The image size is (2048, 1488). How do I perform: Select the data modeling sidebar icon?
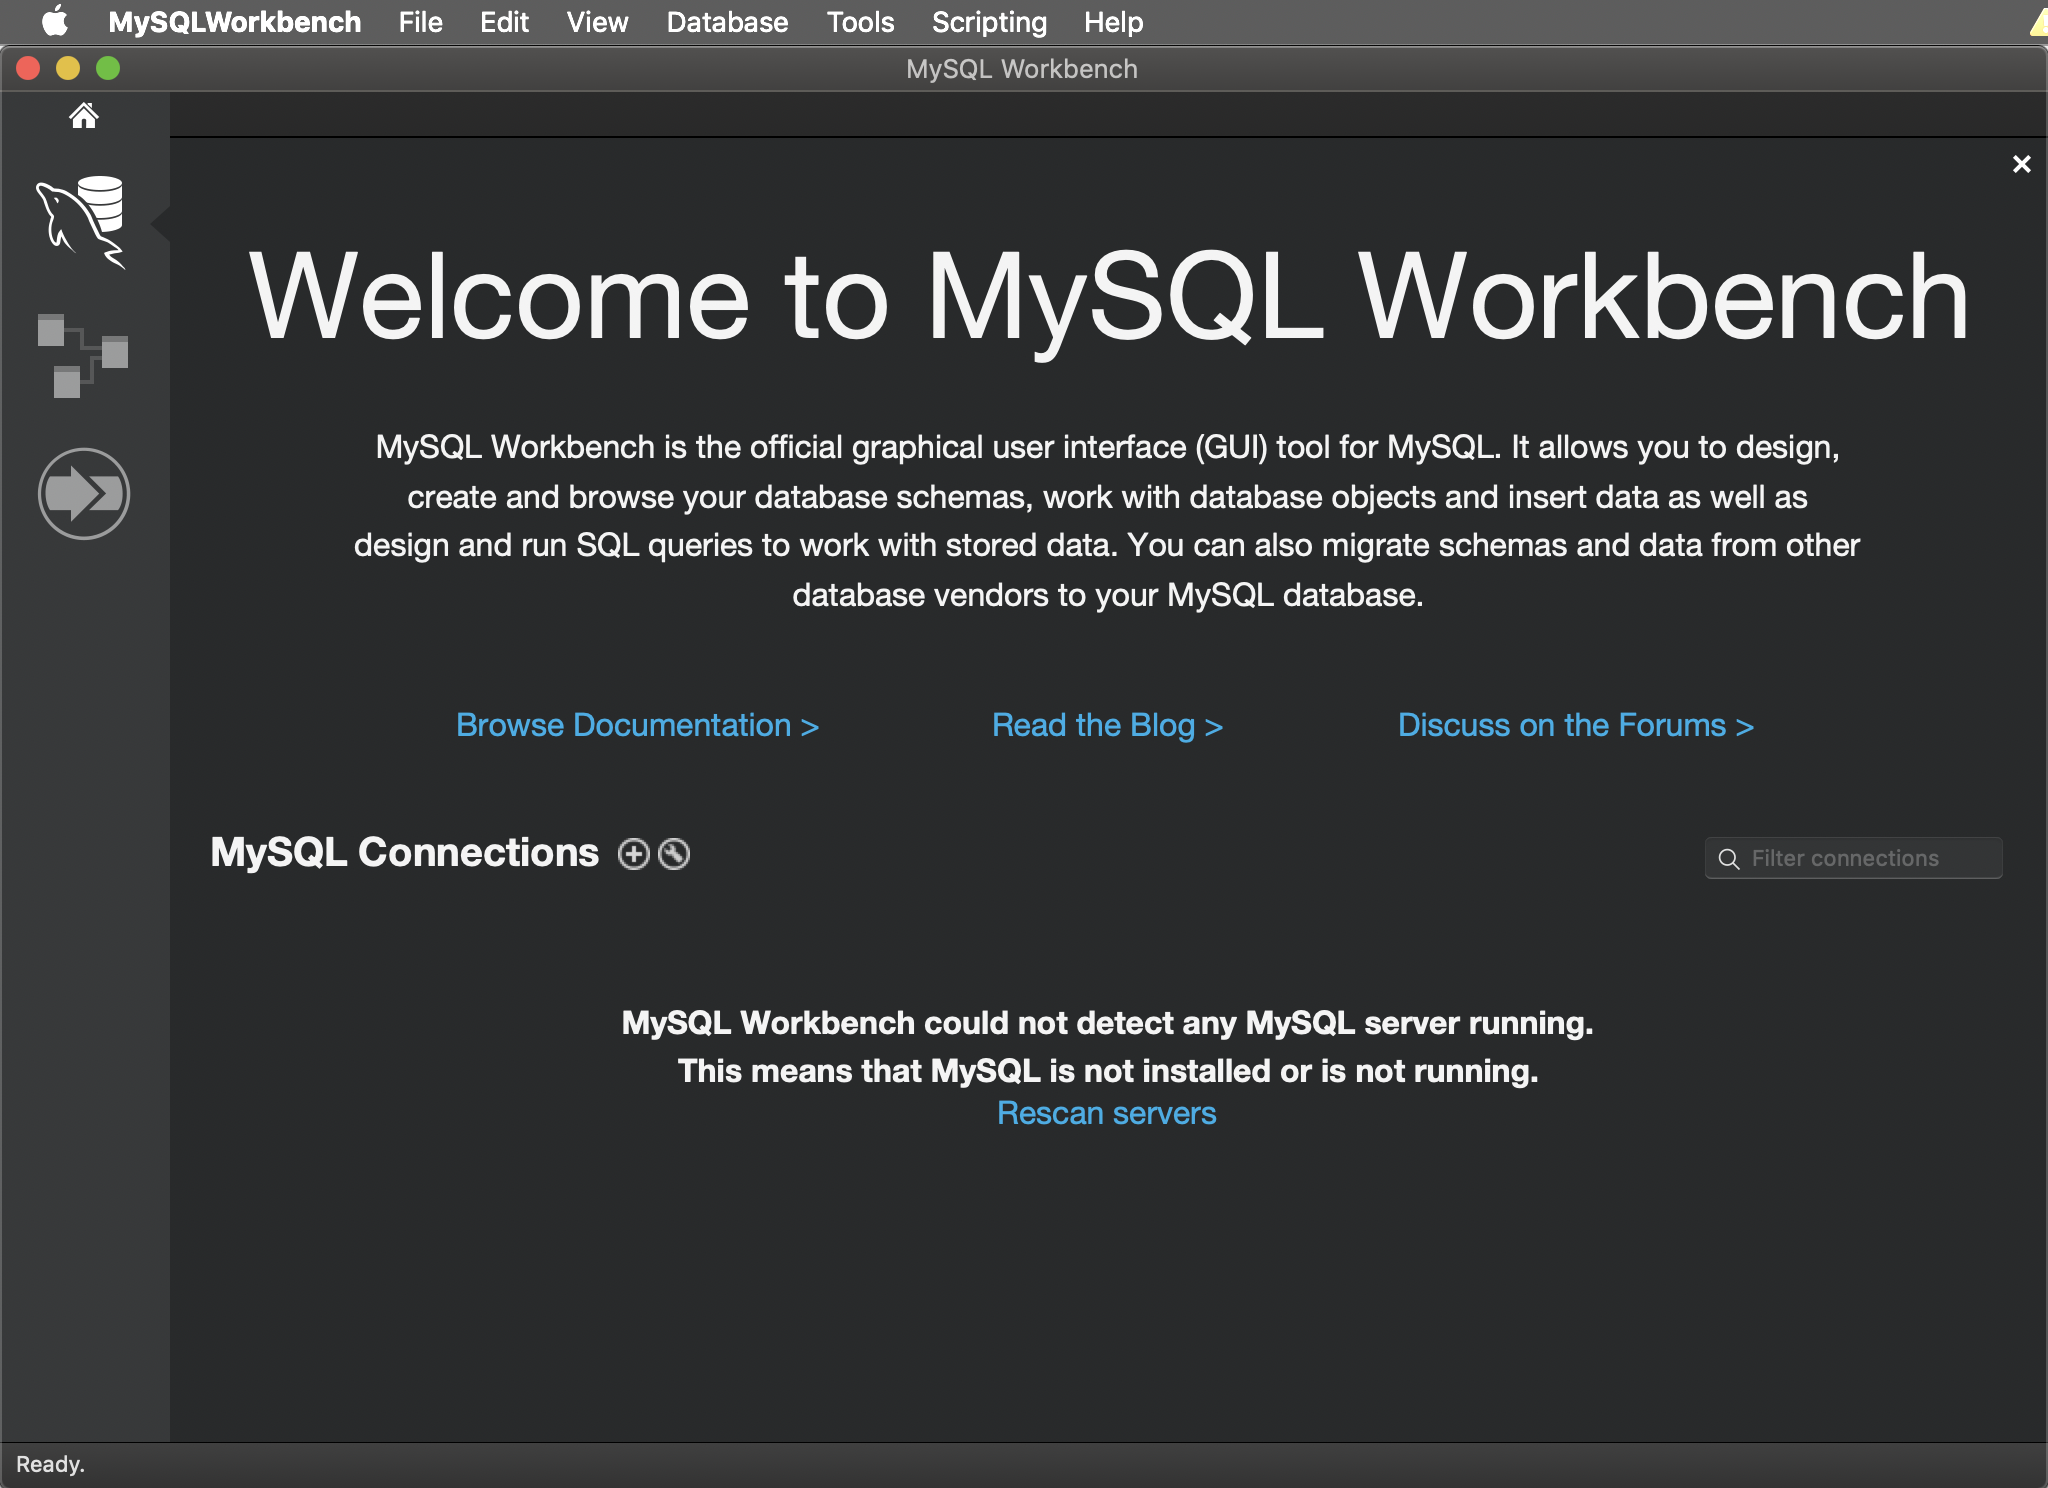pyautogui.click(x=84, y=358)
